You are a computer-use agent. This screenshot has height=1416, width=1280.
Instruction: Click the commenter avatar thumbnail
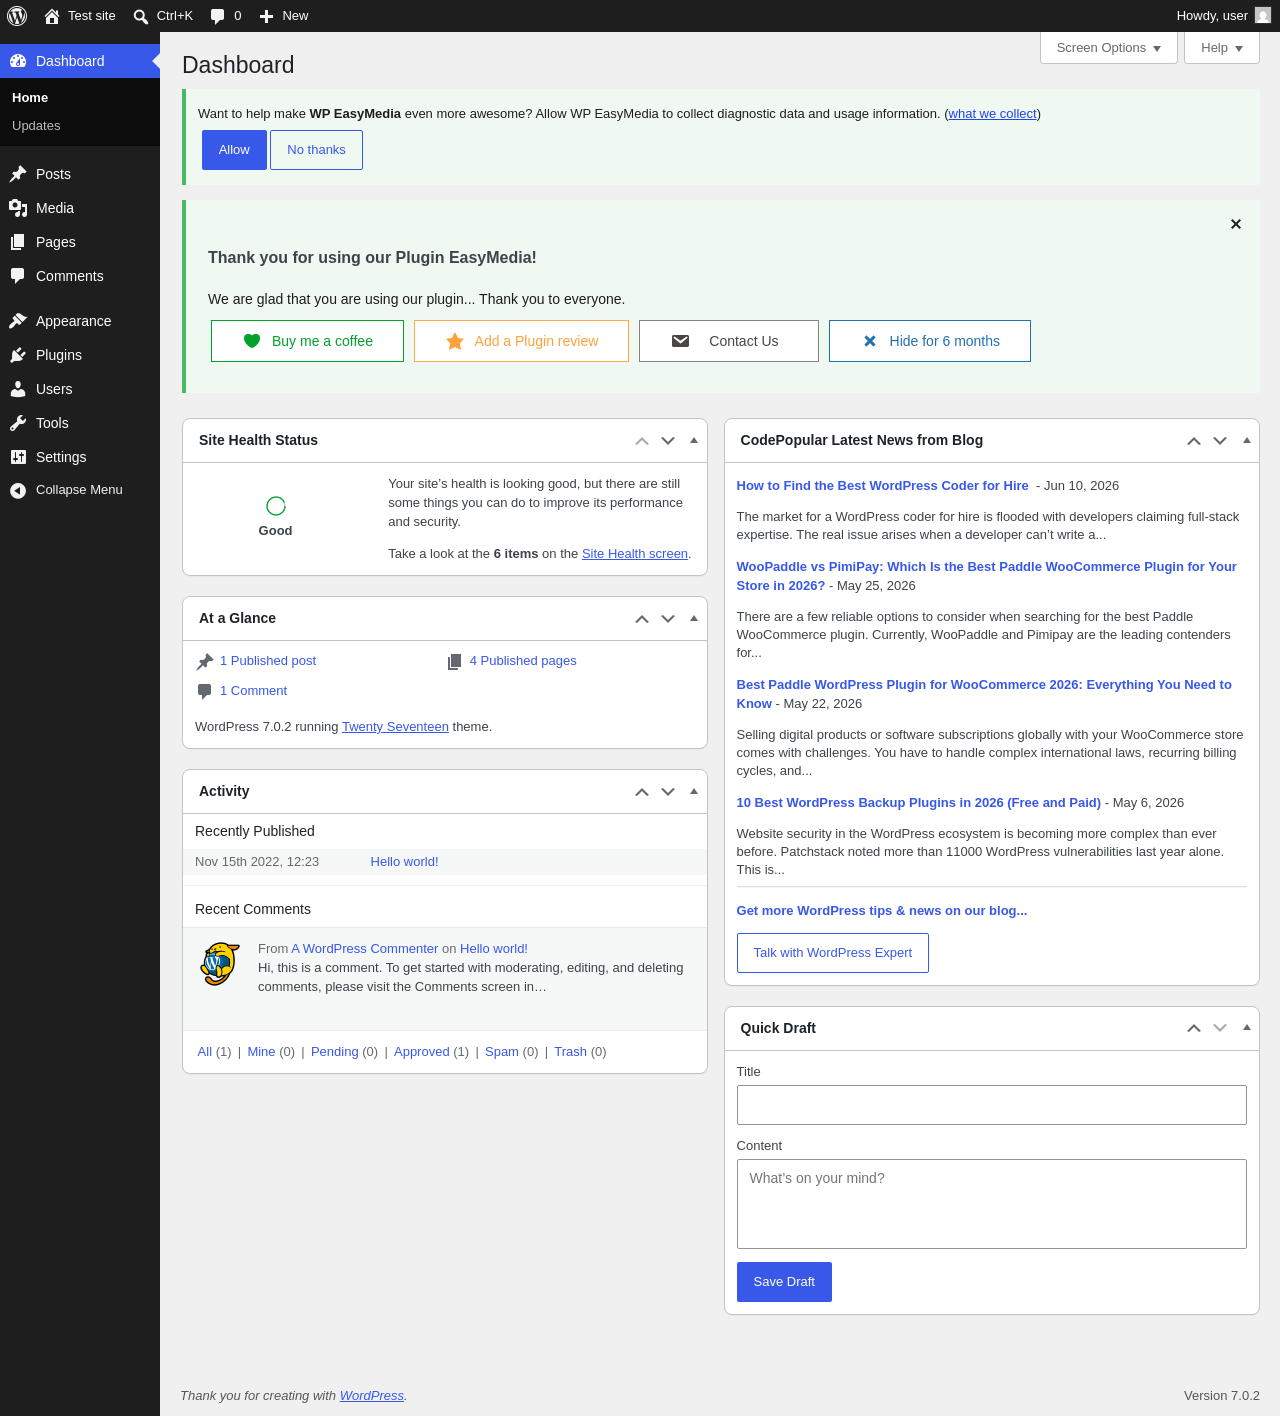tap(220, 964)
